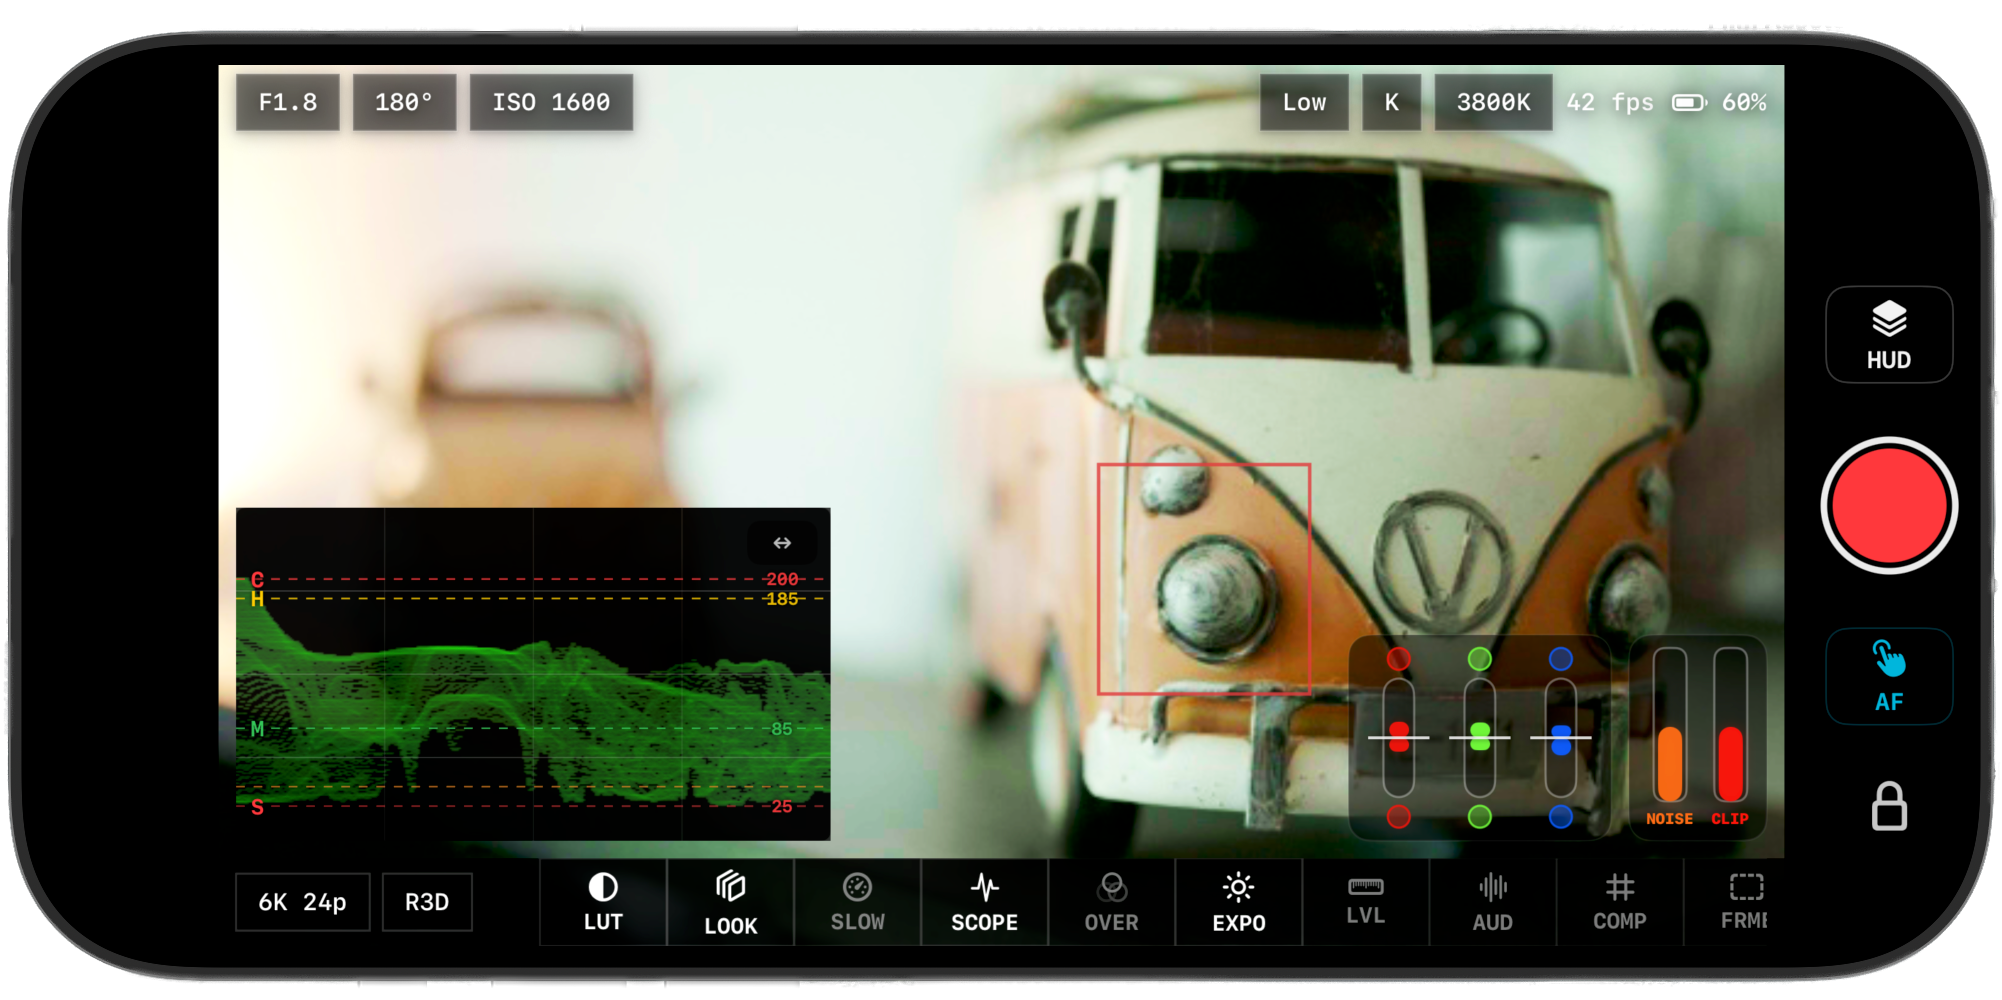Toggle the LUT preview
Image resolution: width=2002 pixels, height=1000 pixels.
[x=603, y=902]
